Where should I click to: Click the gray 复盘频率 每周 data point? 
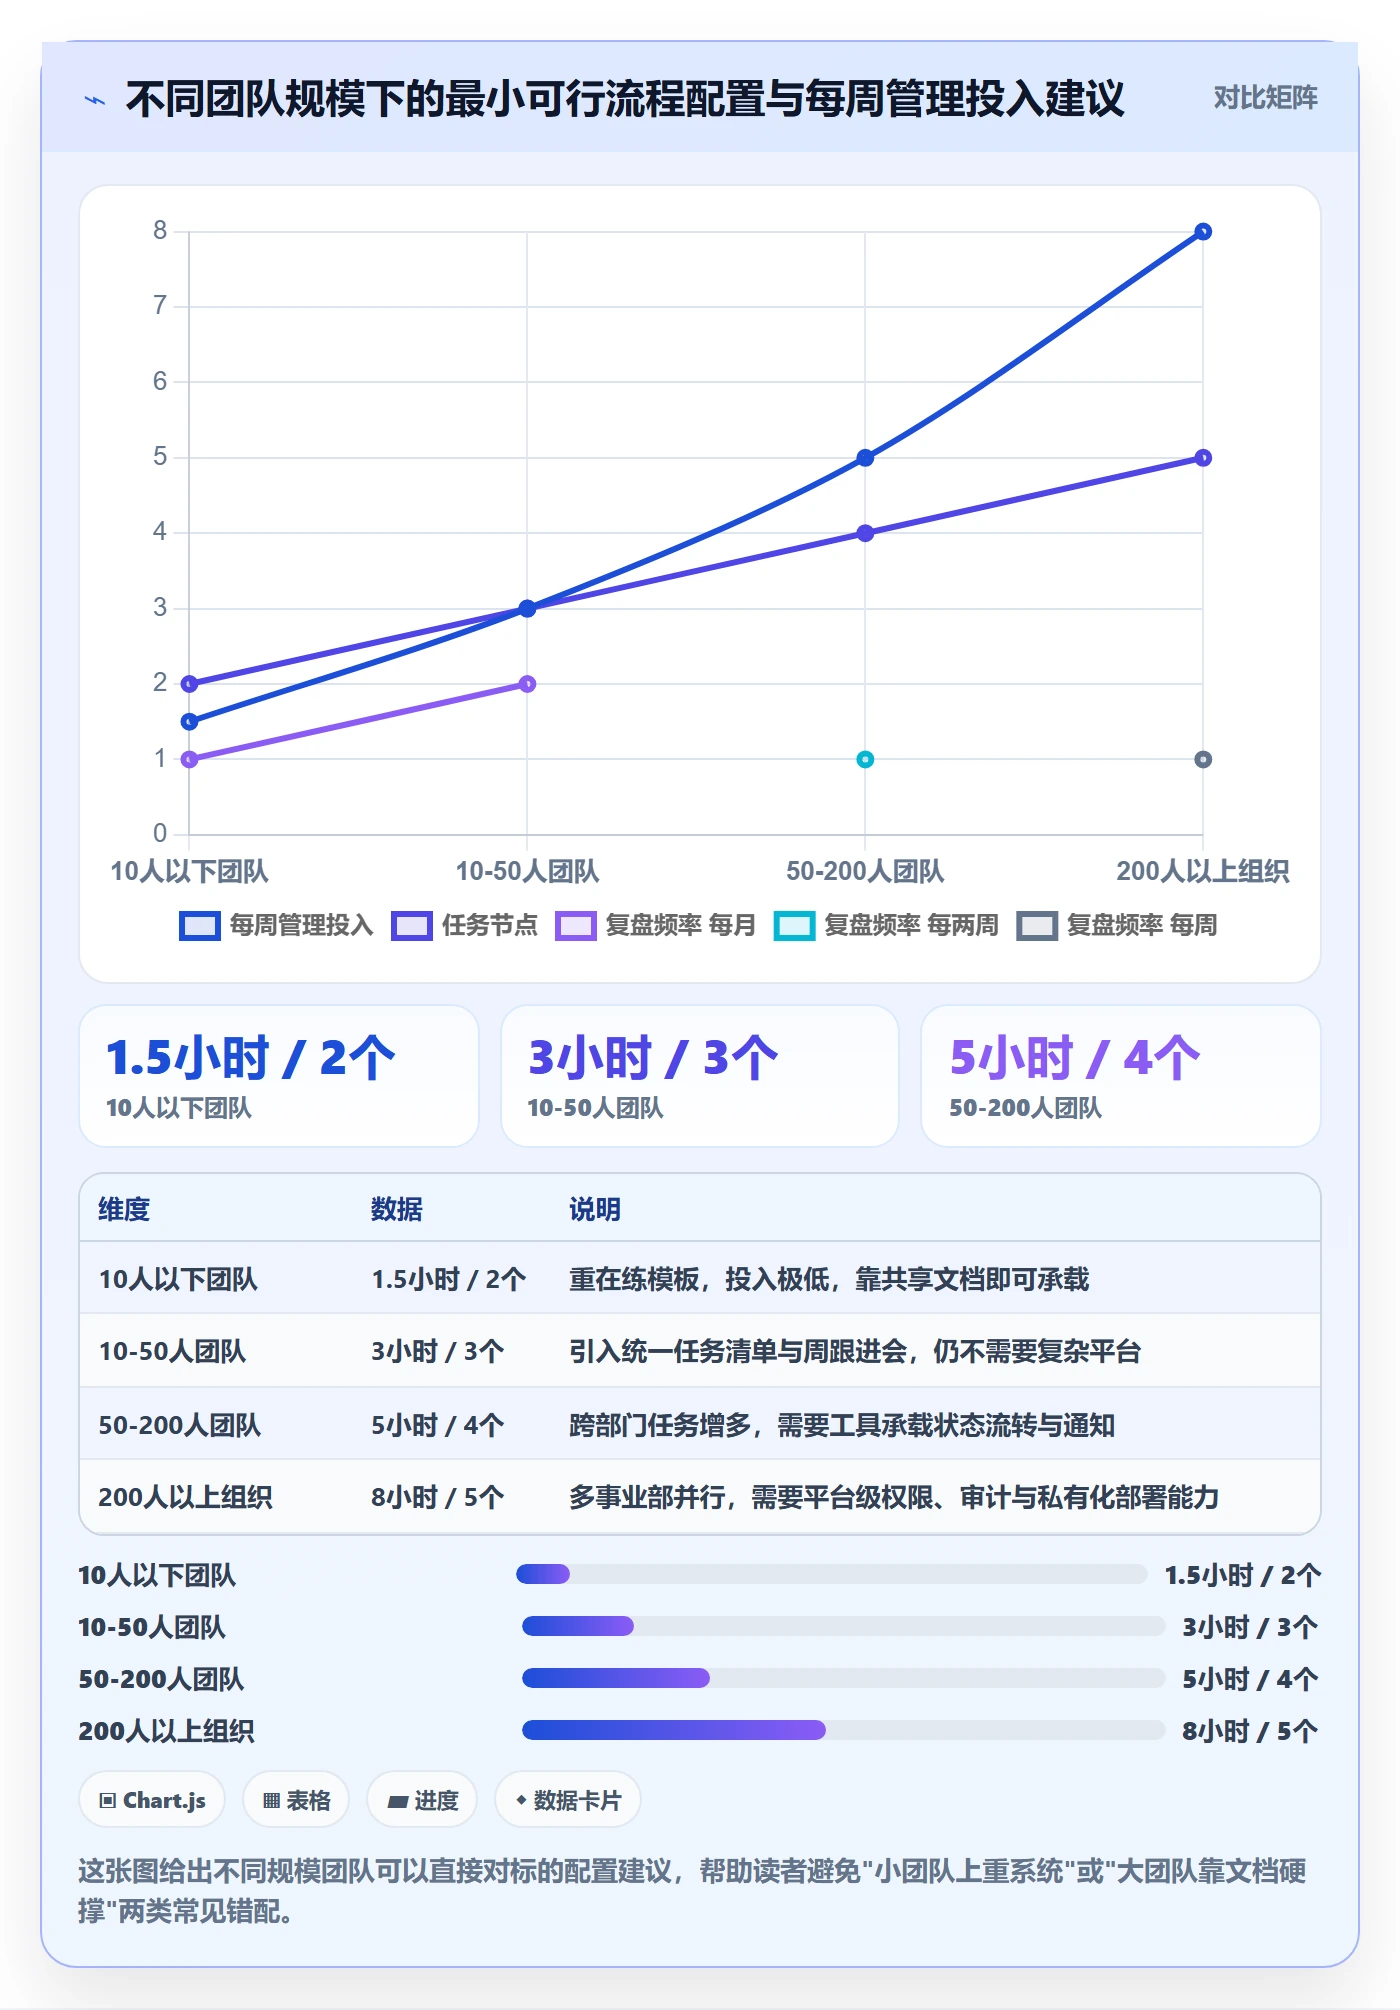1203,759
